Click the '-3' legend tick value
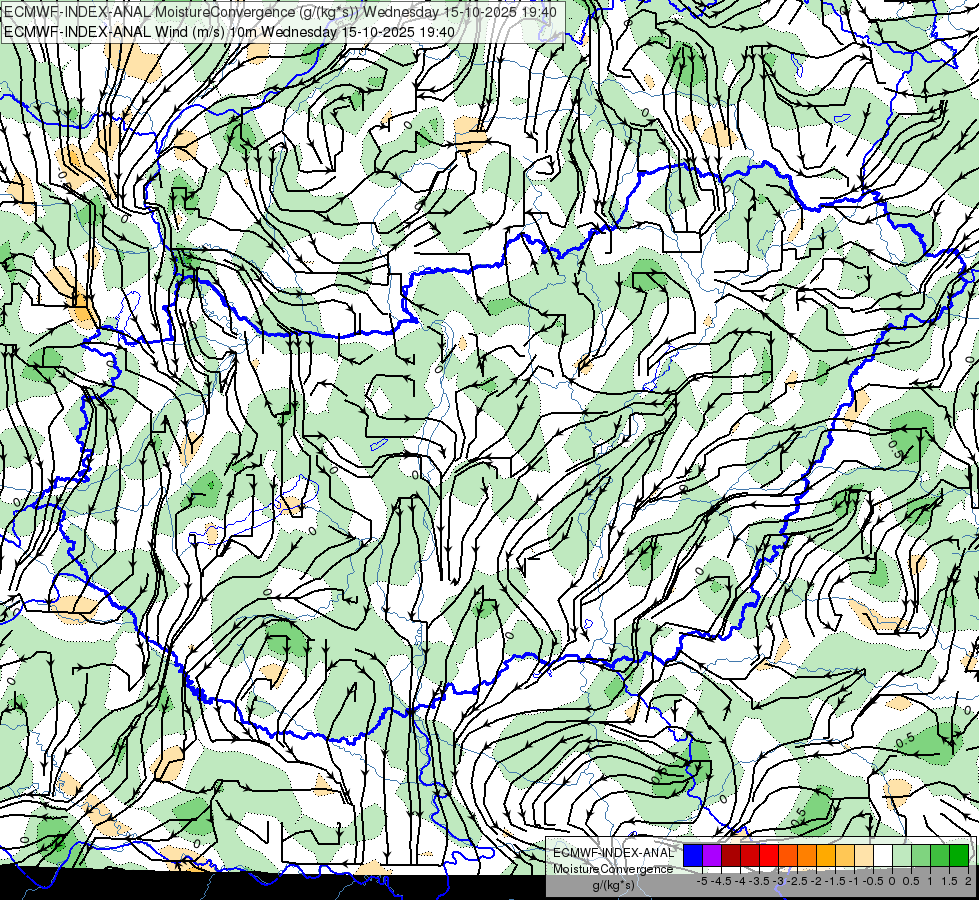This screenshot has height=900, width=979. pyautogui.click(x=778, y=881)
